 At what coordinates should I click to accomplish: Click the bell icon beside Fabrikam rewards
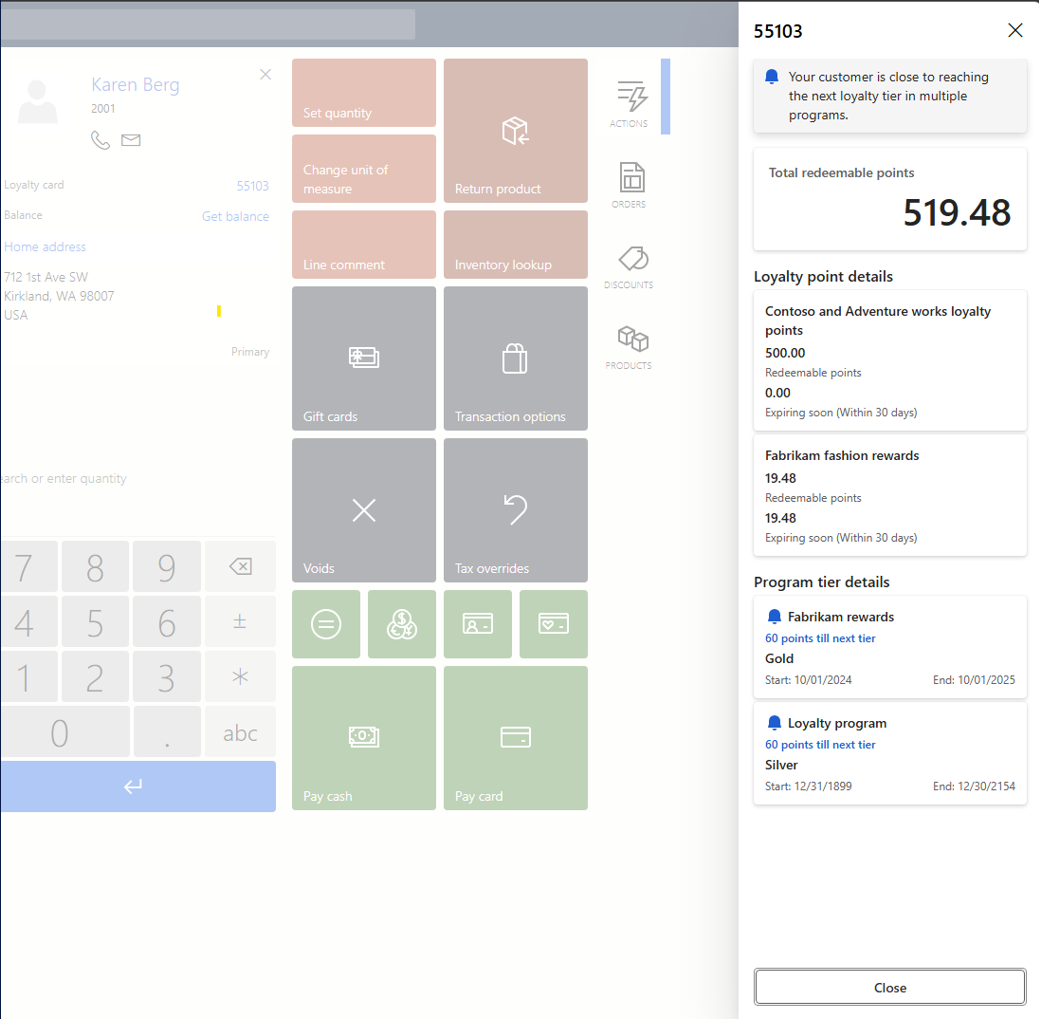(x=773, y=617)
